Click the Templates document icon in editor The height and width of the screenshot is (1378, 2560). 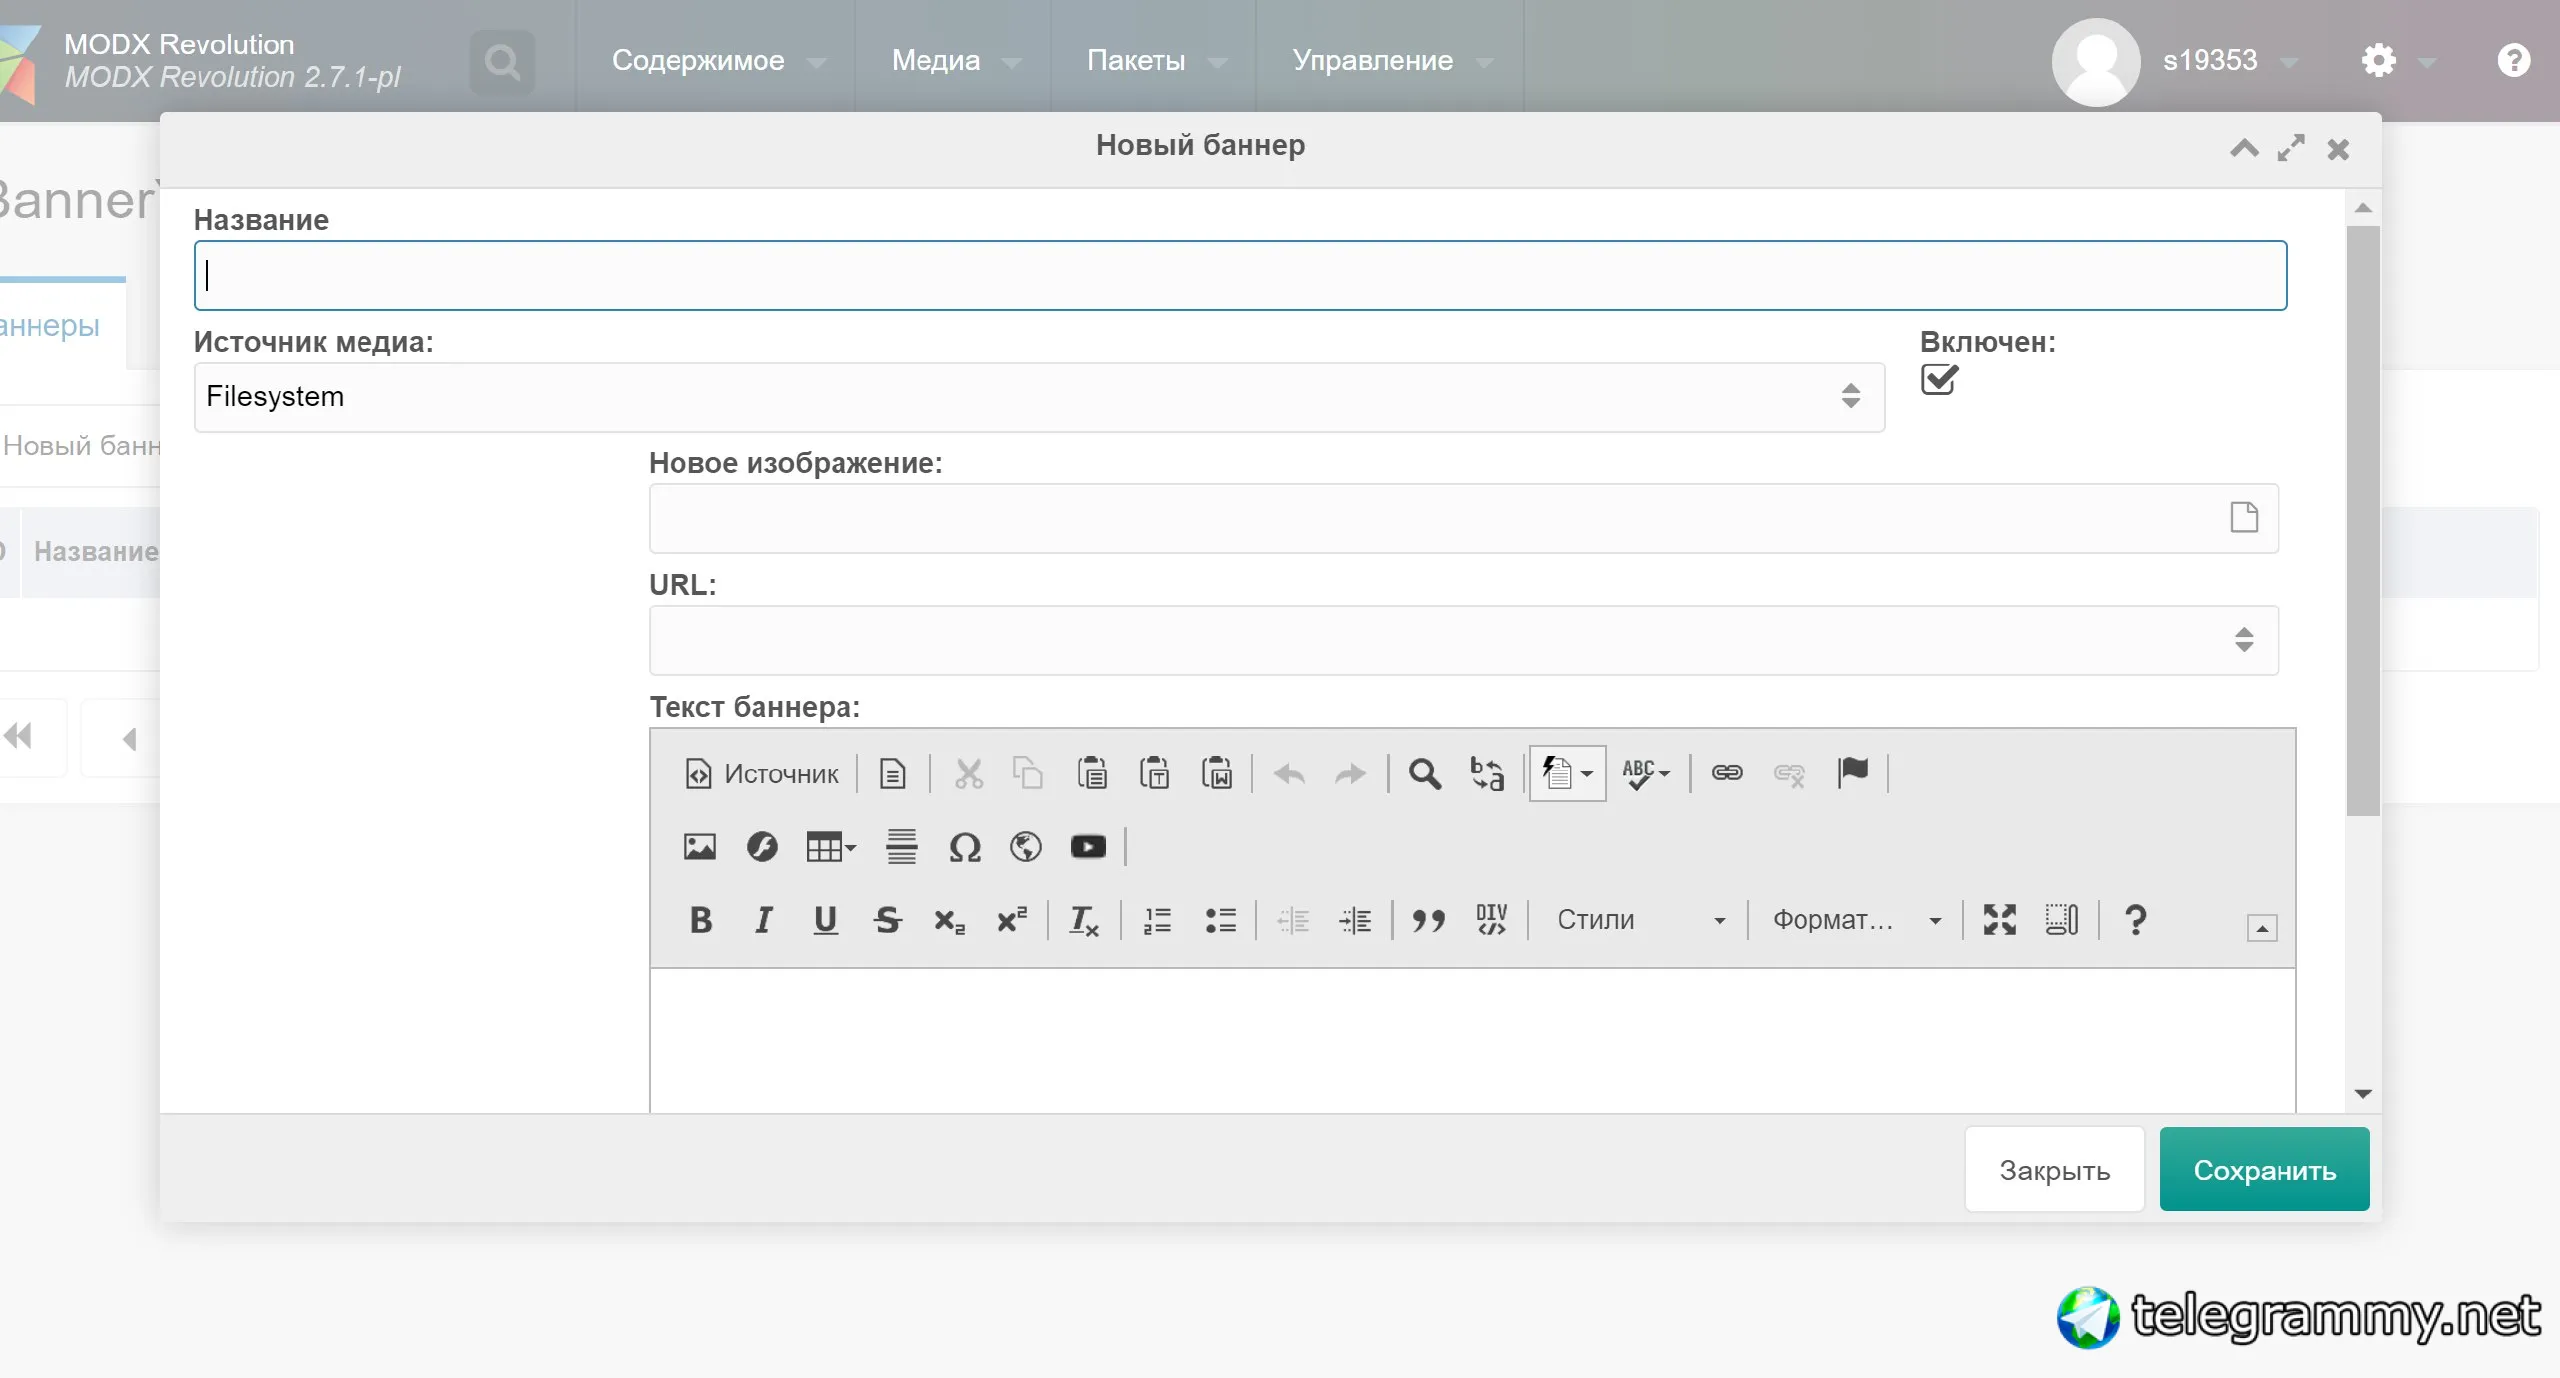click(x=892, y=773)
